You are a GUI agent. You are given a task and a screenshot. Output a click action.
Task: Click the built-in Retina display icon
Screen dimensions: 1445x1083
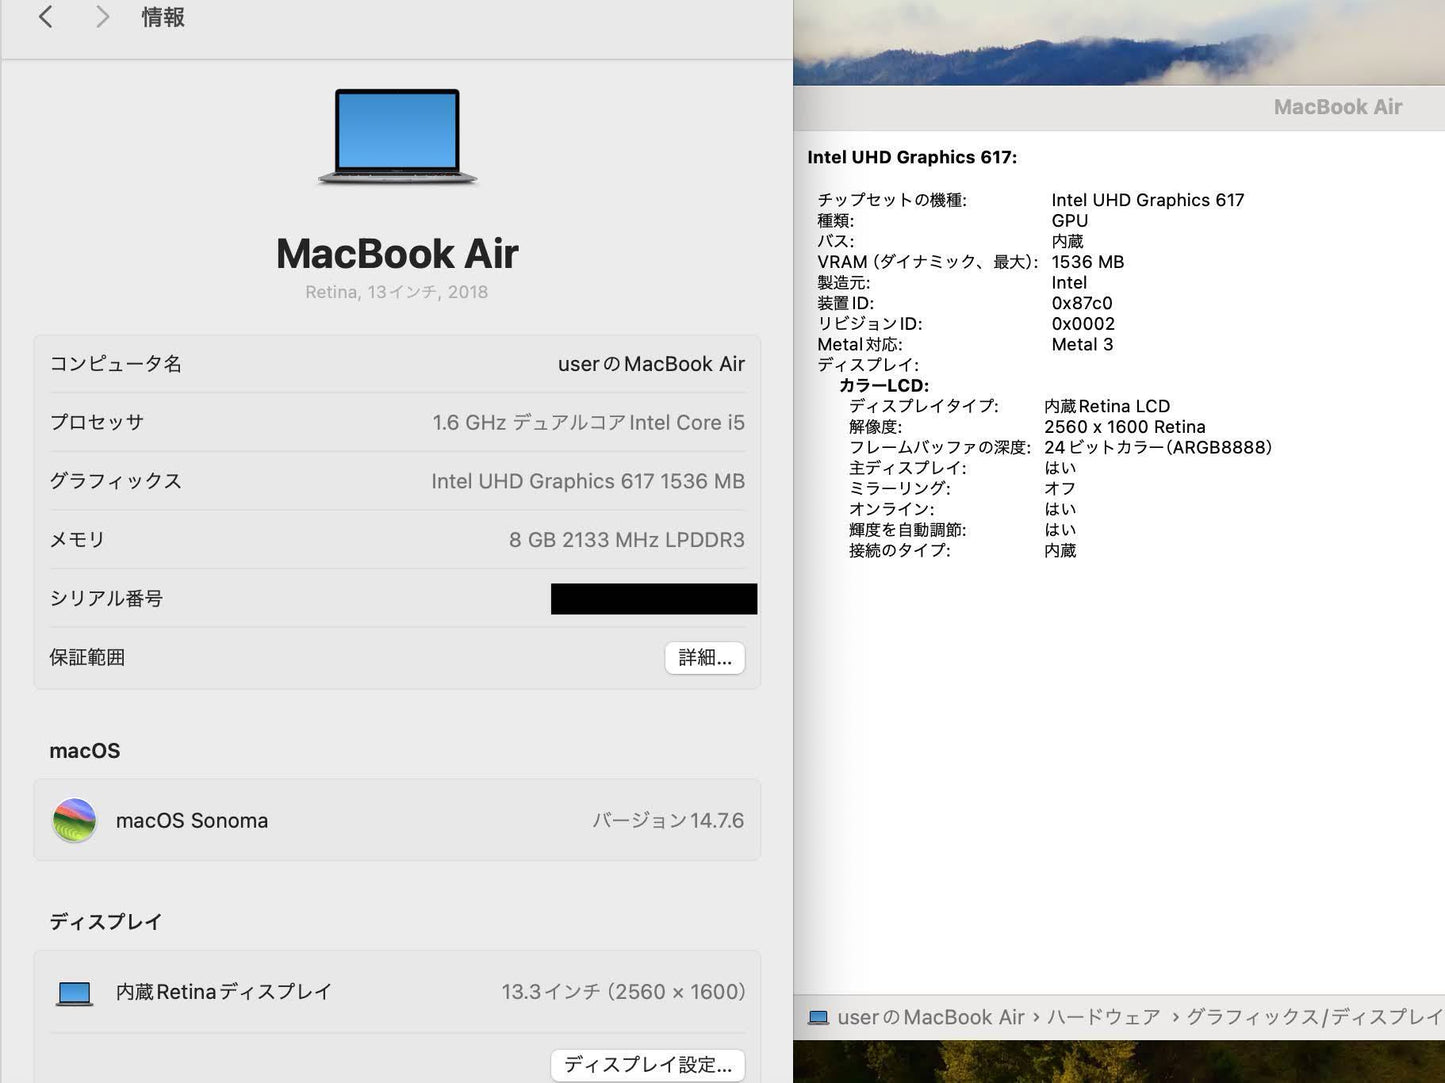click(x=74, y=991)
